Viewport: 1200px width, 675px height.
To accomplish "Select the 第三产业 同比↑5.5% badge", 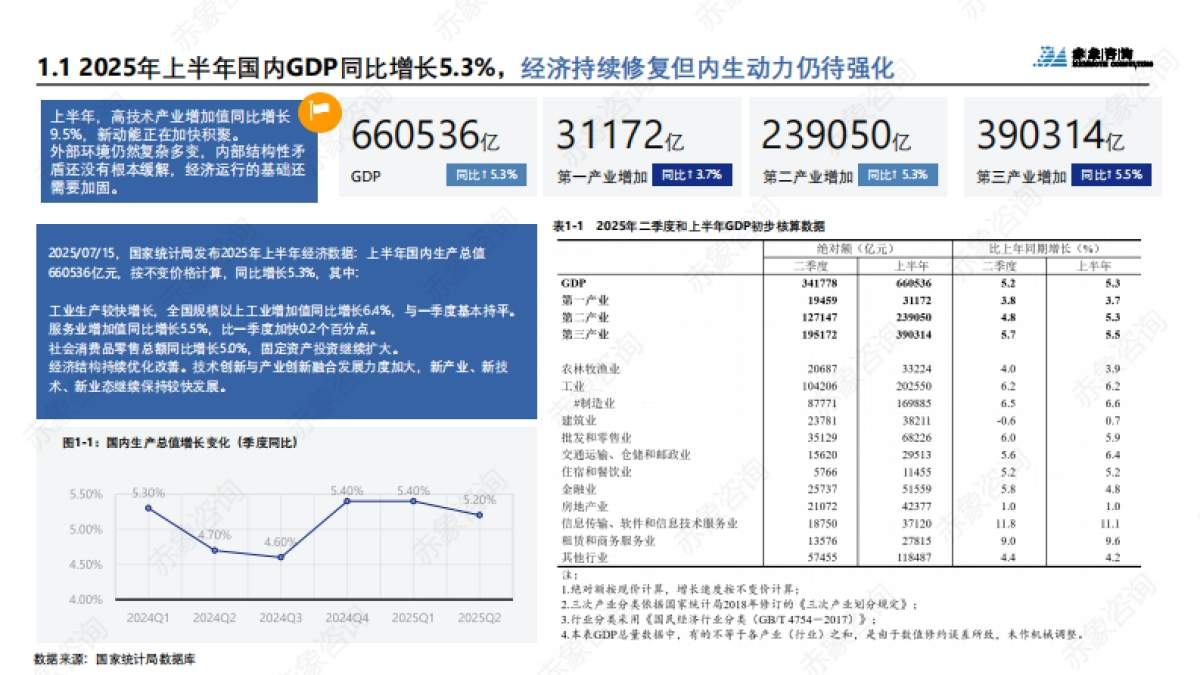I will point(1111,175).
